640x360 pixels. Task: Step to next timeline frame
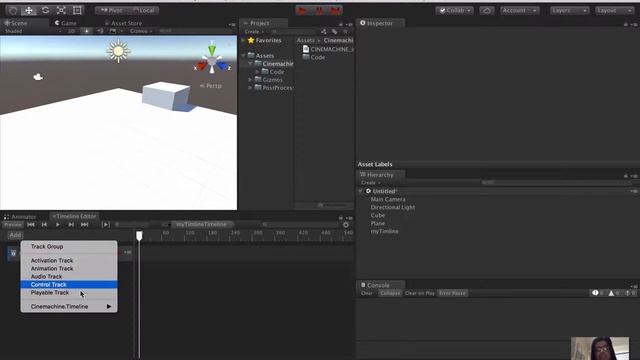coord(71,224)
